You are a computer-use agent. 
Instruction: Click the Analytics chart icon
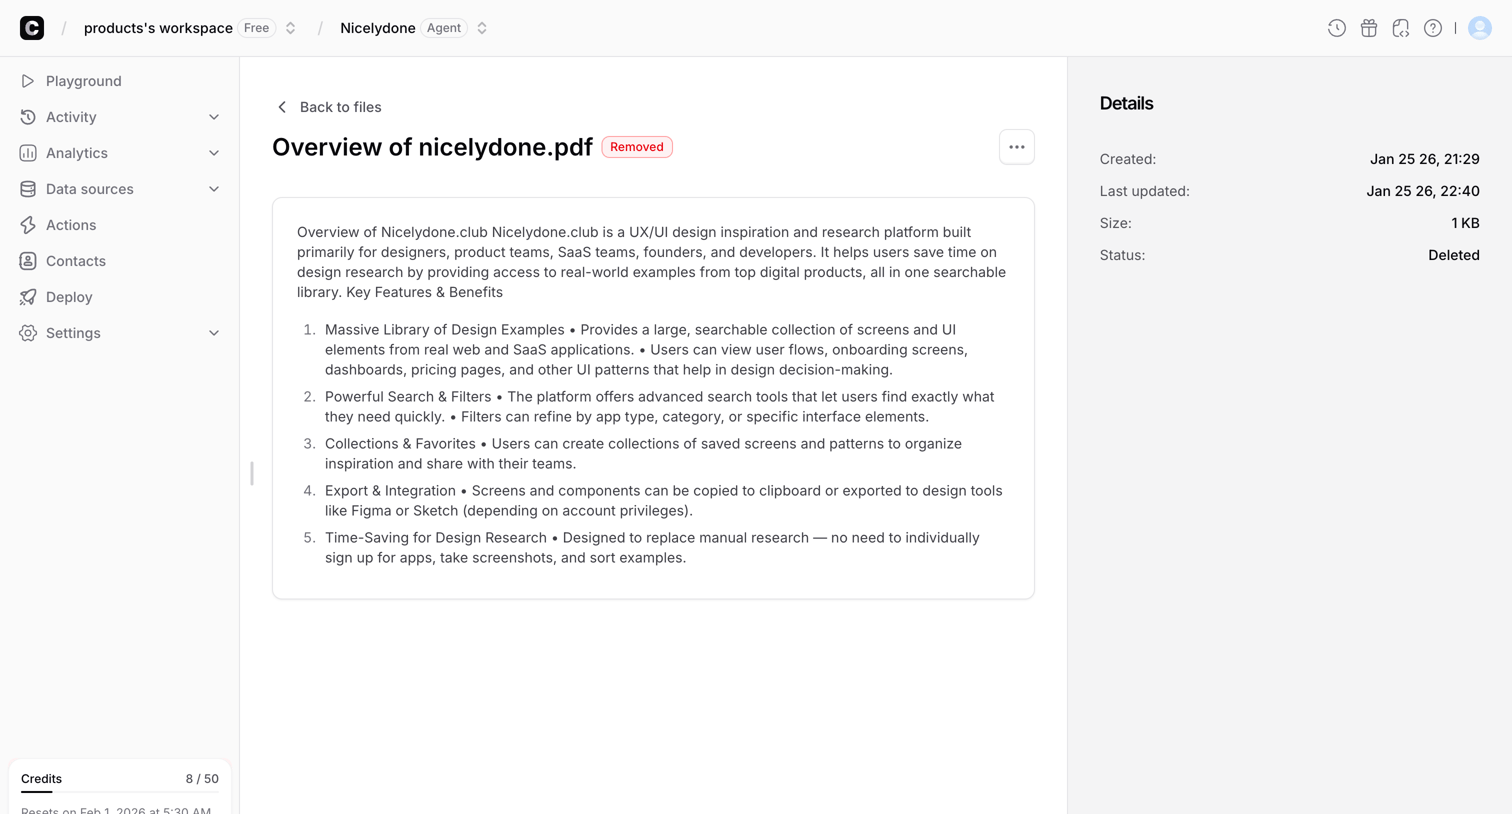(28, 153)
